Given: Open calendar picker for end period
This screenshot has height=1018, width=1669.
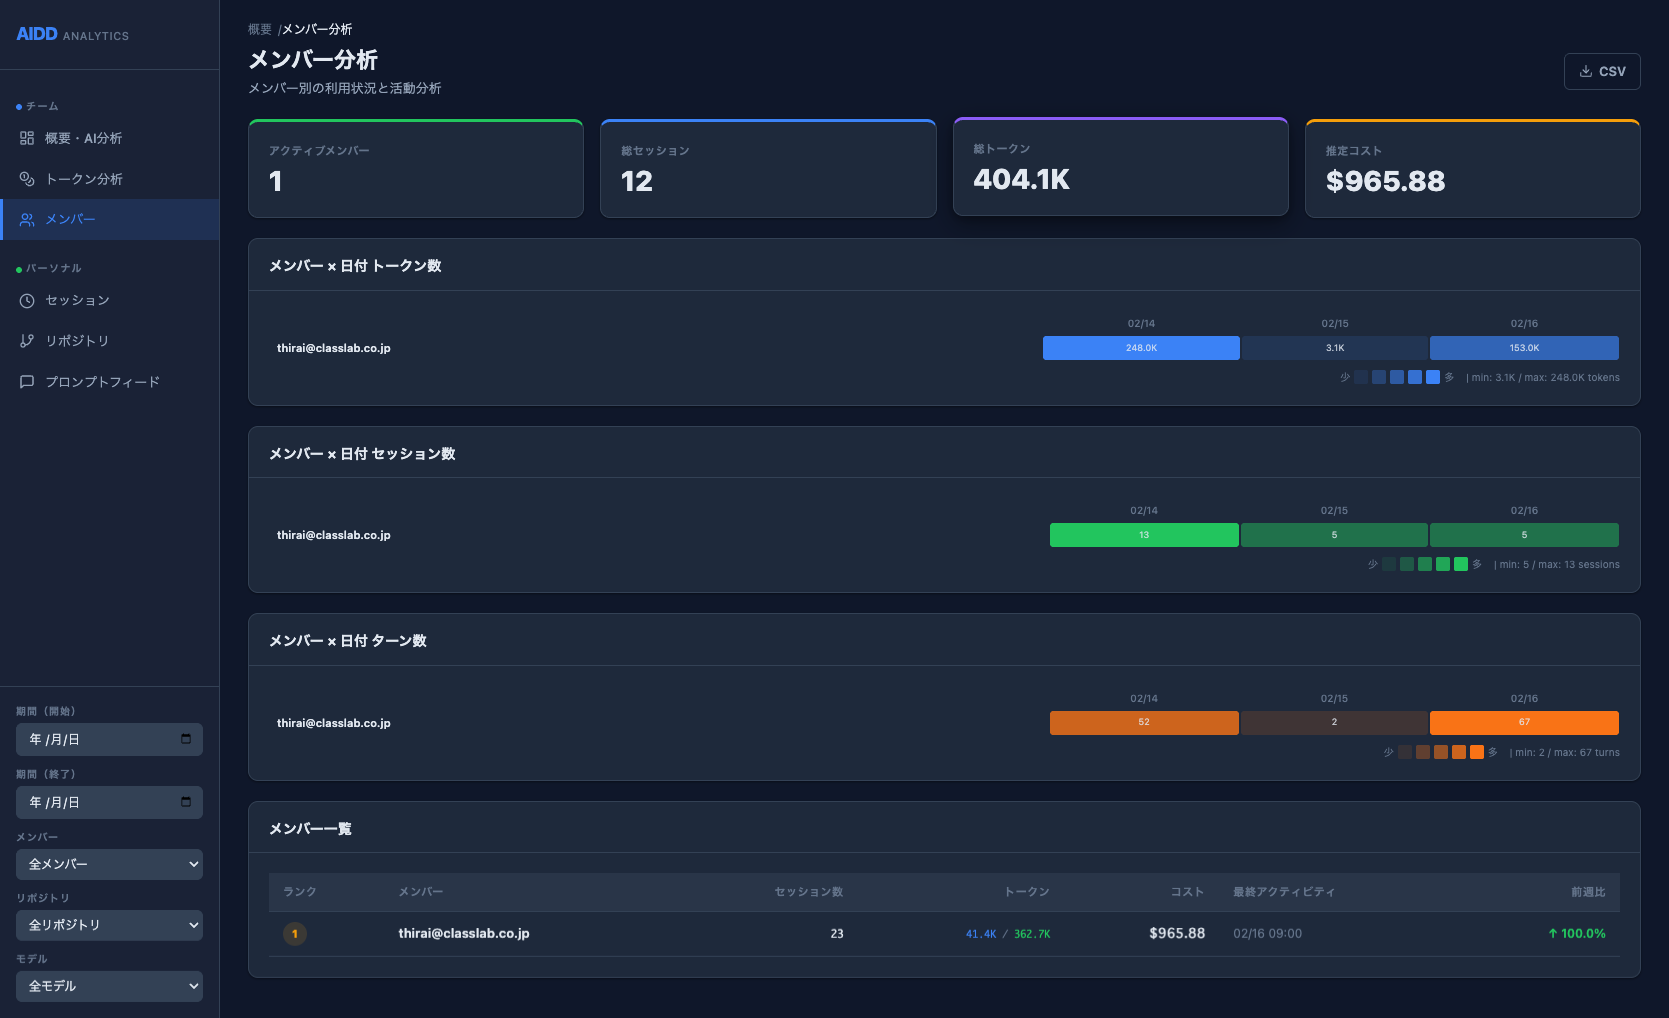Looking at the screenshot, I should (x=186, y=802).
